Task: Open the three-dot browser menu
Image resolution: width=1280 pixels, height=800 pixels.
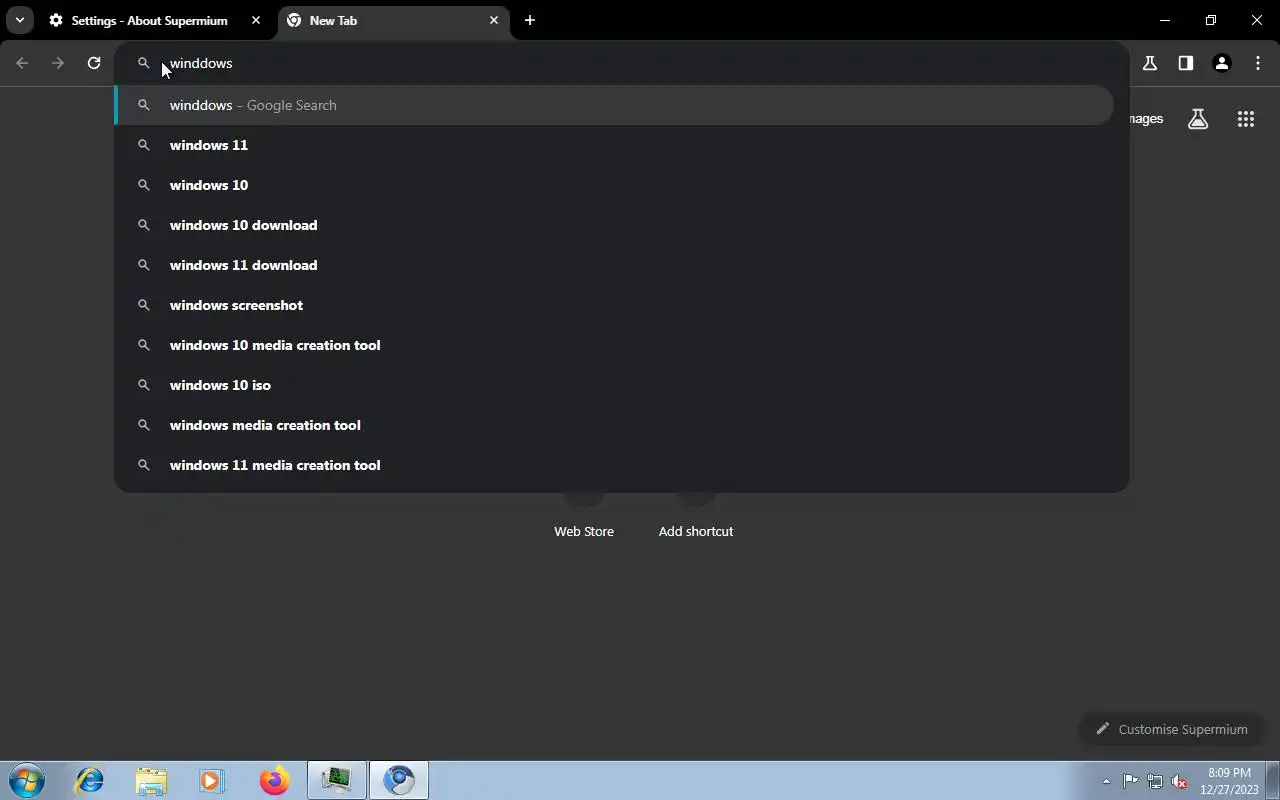Action: pos(1258,63)
